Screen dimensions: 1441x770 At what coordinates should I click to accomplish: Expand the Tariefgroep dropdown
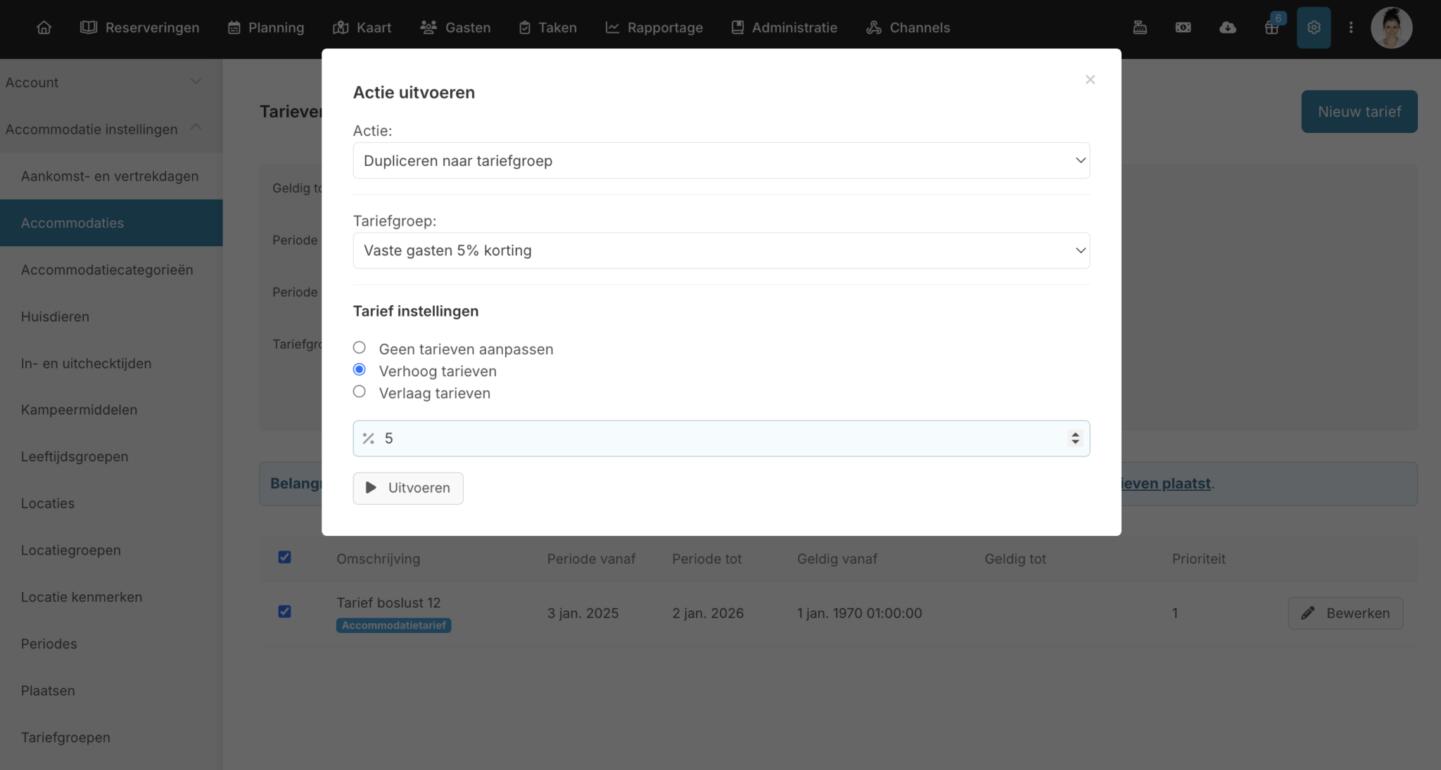(721, 251)
